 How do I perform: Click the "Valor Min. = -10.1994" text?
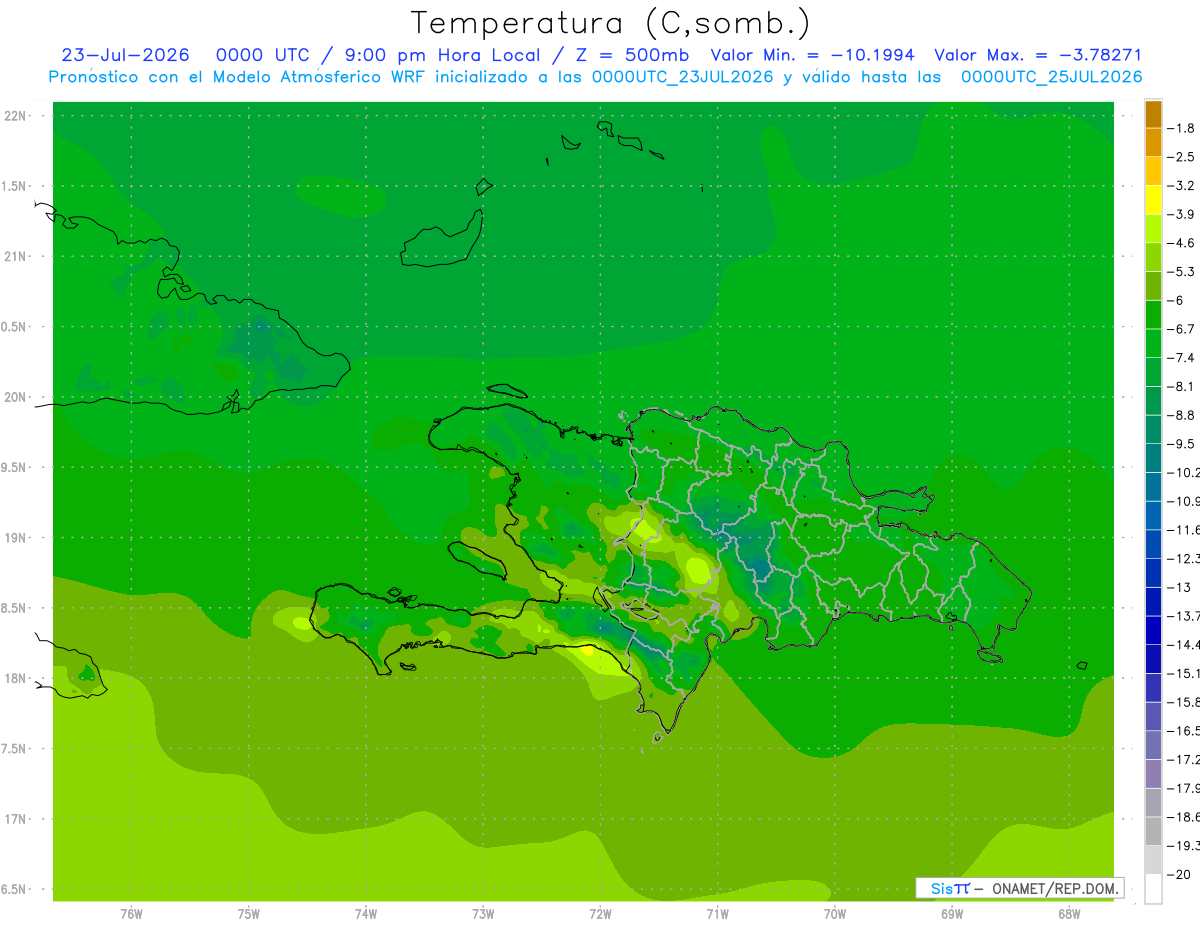click(x=812, y=55)
